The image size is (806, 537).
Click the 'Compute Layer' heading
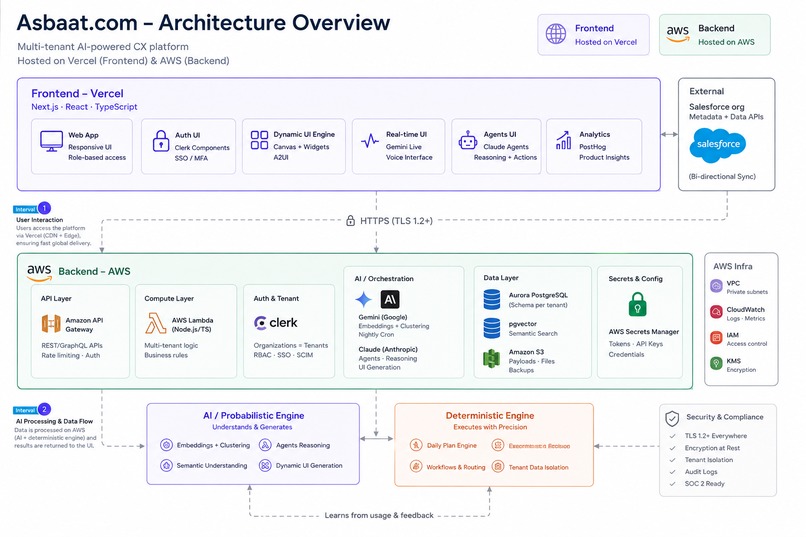(x=169, y=298)
